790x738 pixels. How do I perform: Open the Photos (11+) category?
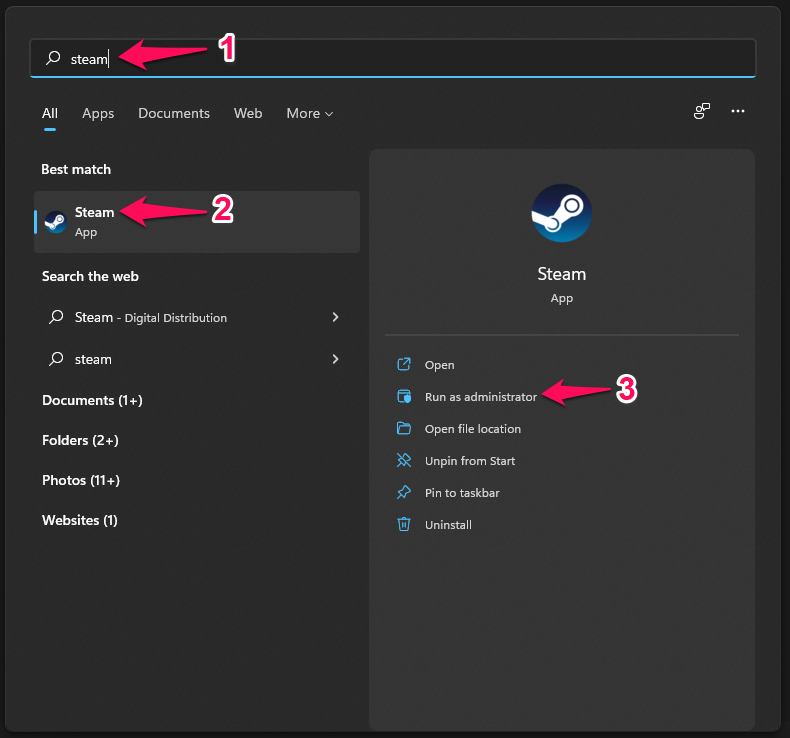[81, 480]
